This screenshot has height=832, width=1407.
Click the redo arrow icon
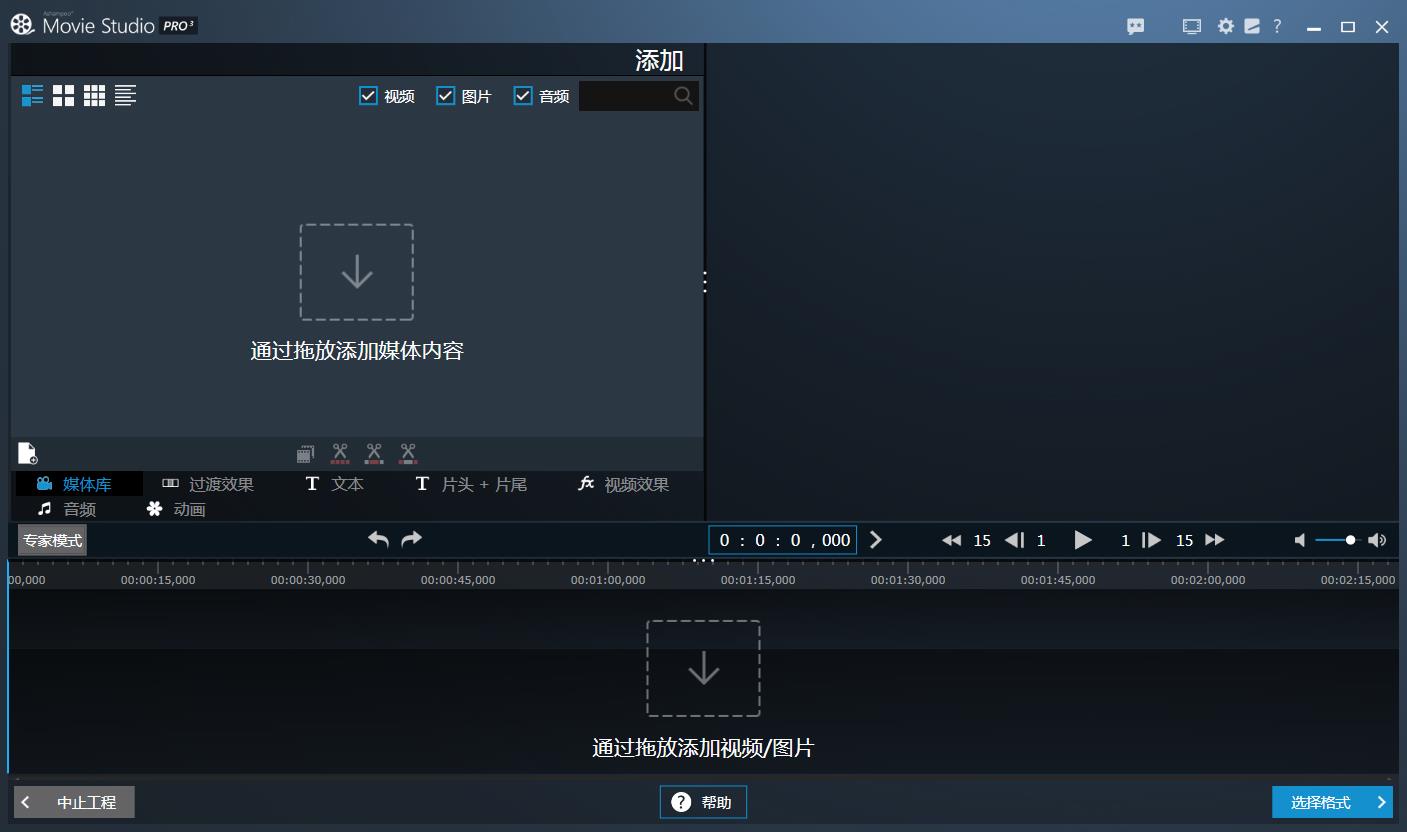(x=411, y=539)
